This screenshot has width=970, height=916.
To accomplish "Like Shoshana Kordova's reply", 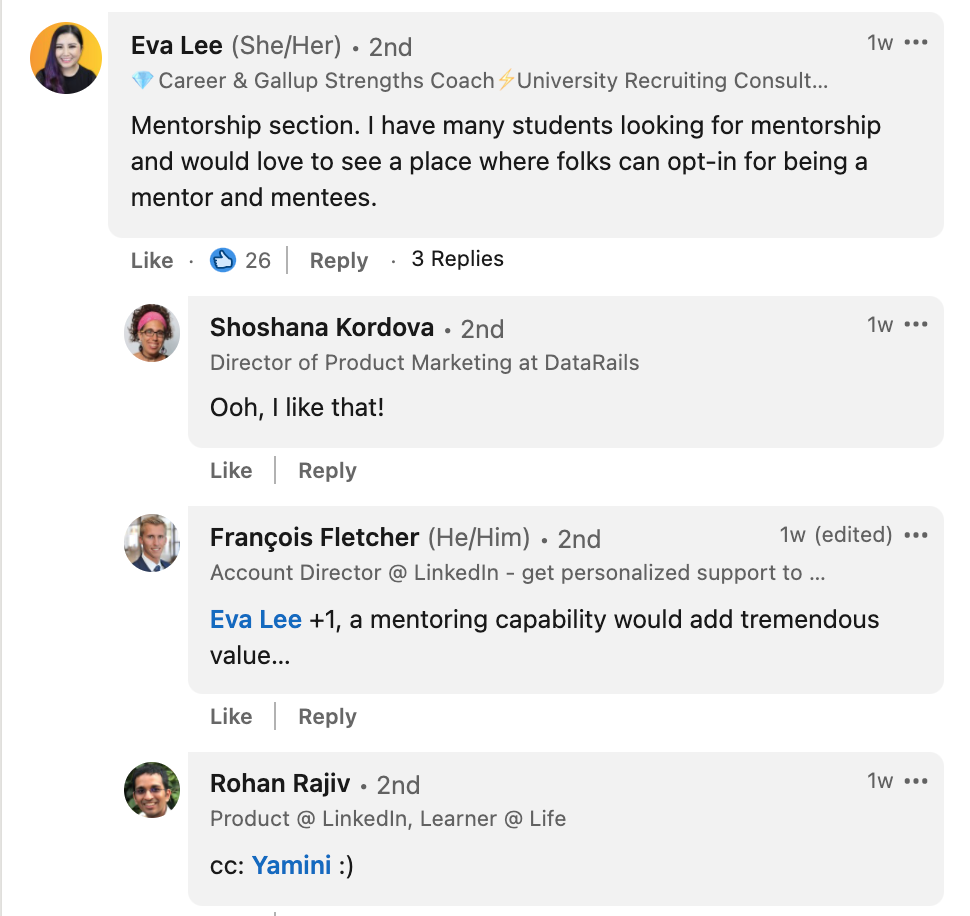I will tap(231, 471).
